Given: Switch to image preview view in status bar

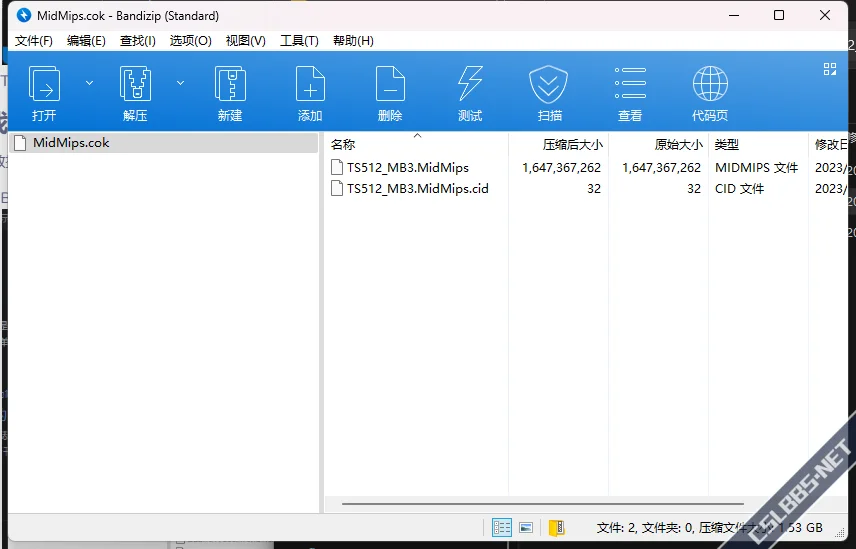Looking at the screenshot, I should 526,527.
